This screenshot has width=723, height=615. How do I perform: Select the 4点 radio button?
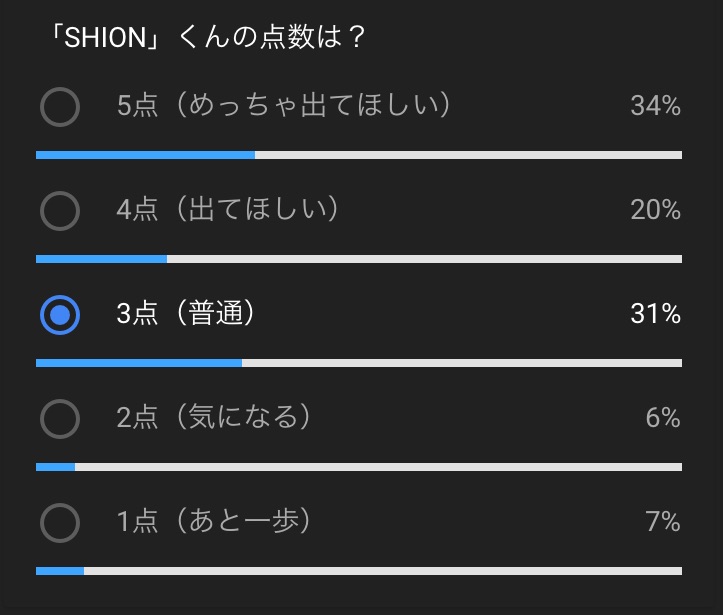click(x=60, y=211)
